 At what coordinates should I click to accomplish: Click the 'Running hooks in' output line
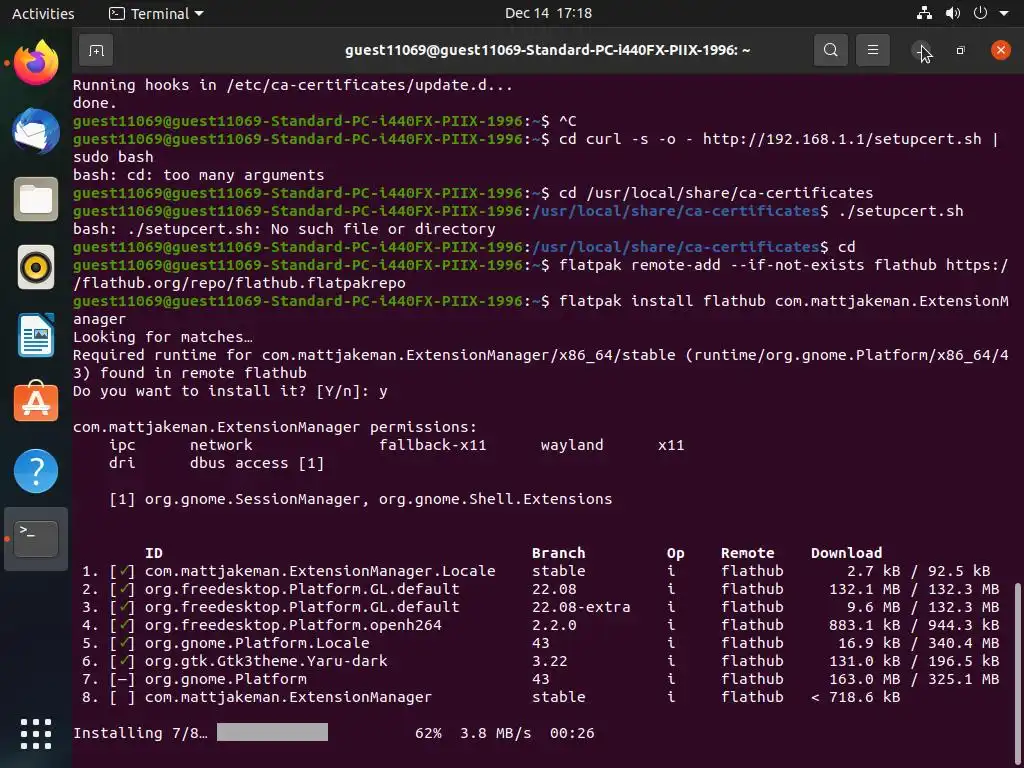293,85
